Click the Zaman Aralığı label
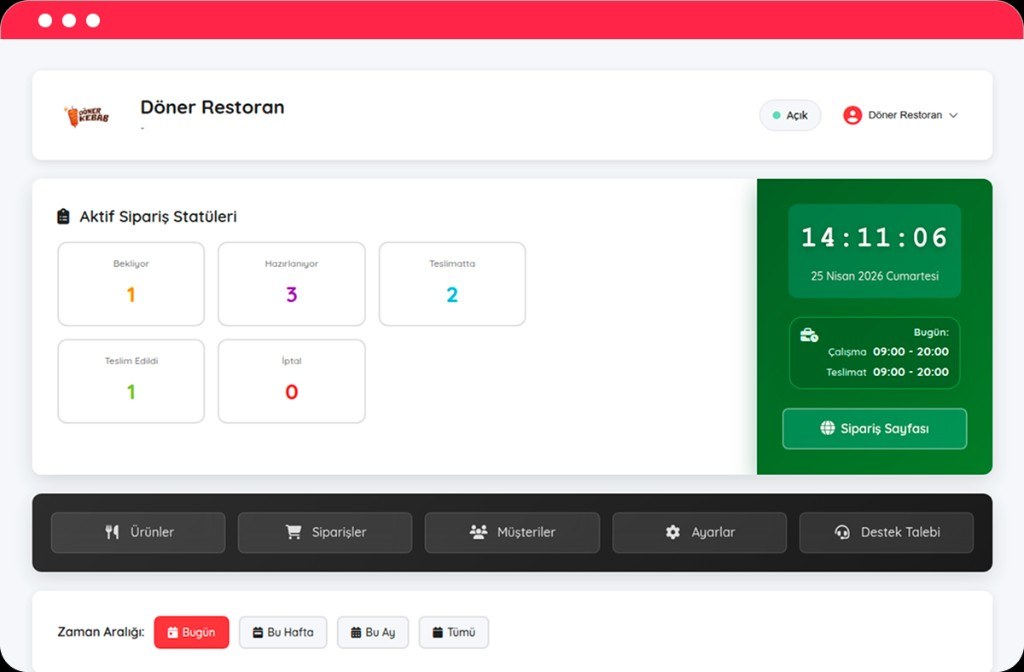Viewport: 1024px width, 672px height. point(101,632)
